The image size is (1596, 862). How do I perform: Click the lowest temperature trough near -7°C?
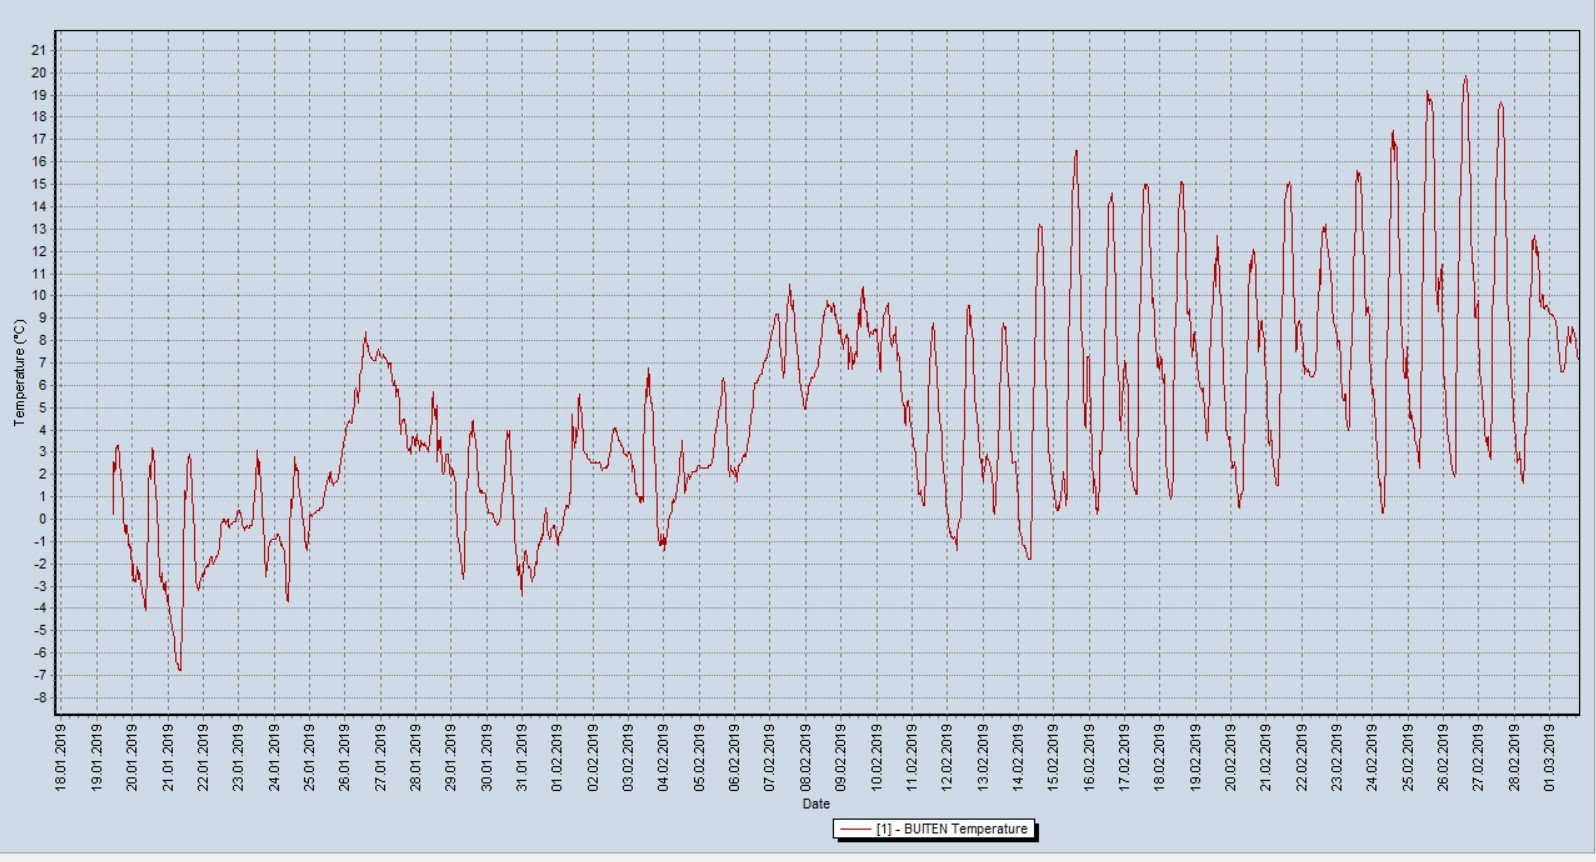click(x=179, y=669)
